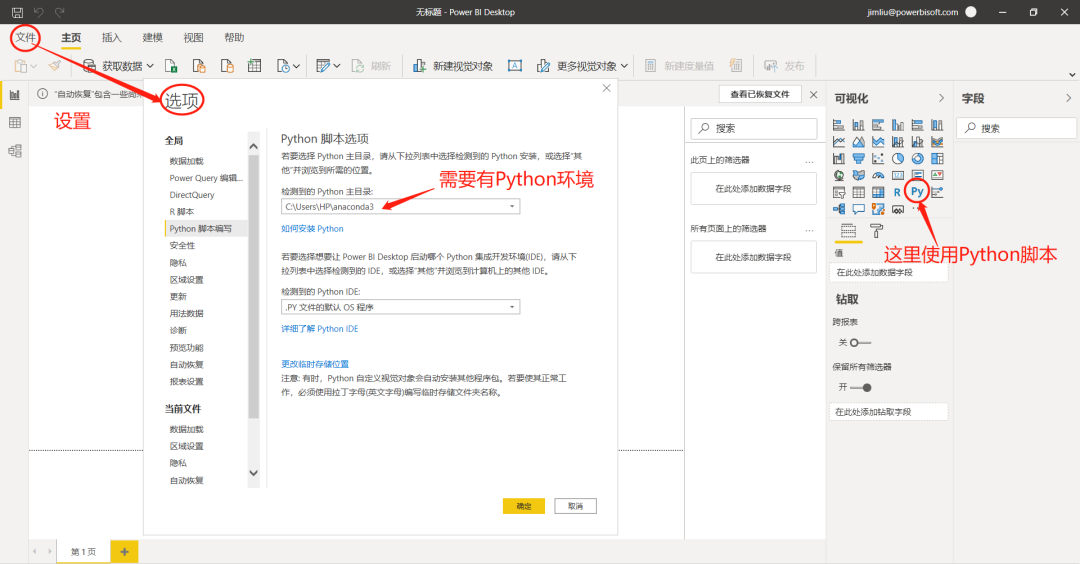Open the 文件 menu
The height and width of the screenshot is (564, 1080).
point(25,37)
